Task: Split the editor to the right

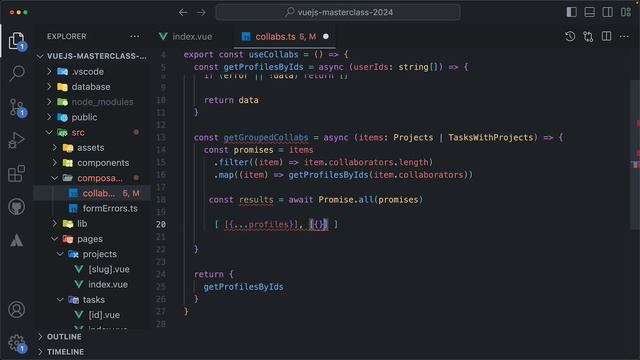Action: pos(607,37)
